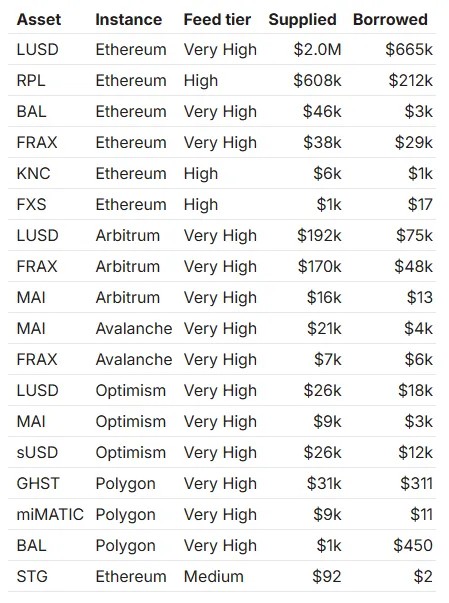Viewport: 449px width, 603px height.
Task: Select LUSD in the Arbitrum row
Action: tap(38, 236)
